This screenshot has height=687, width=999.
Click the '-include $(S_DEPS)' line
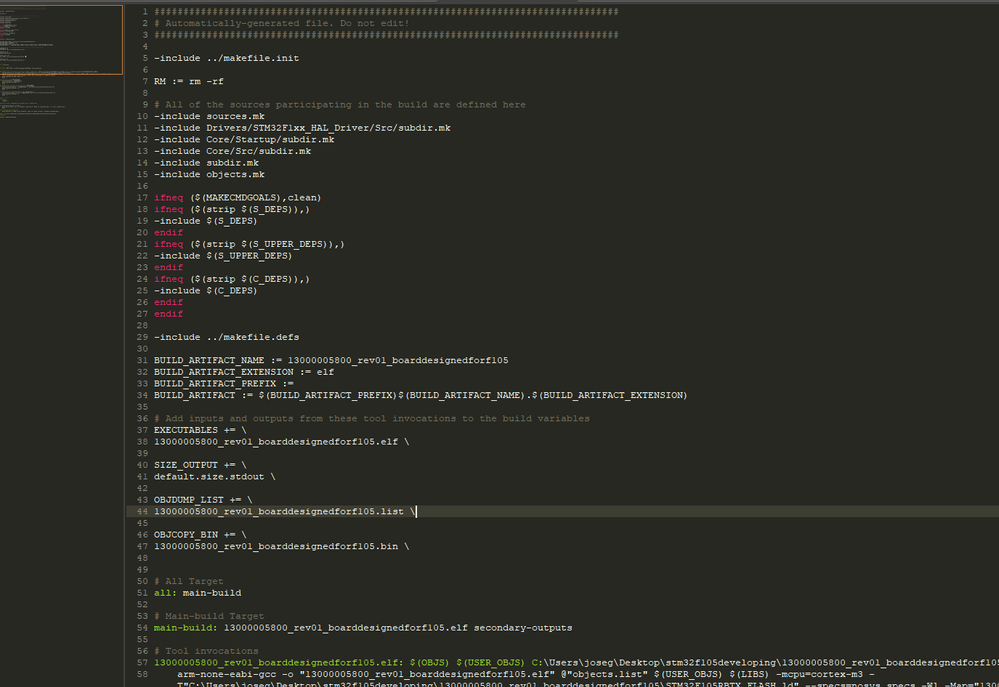[x=206, y=221]
